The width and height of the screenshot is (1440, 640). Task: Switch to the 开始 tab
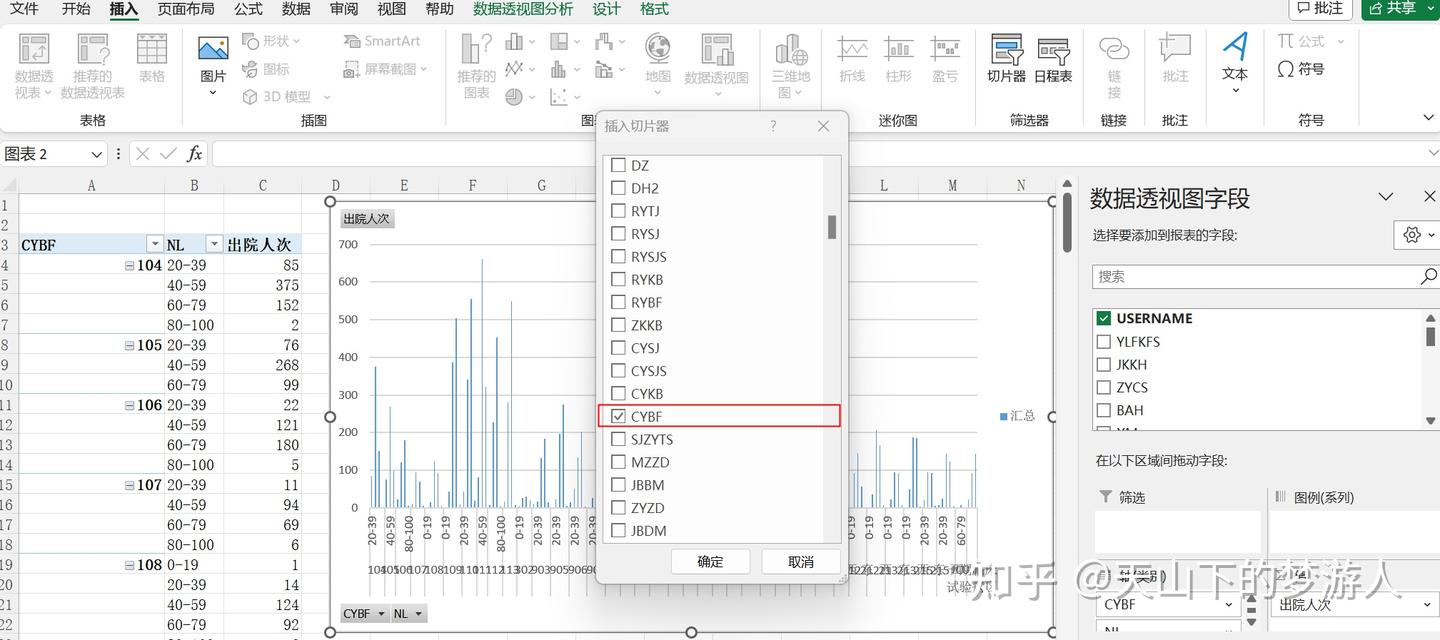pyautogui.click(x=76, y=9)
